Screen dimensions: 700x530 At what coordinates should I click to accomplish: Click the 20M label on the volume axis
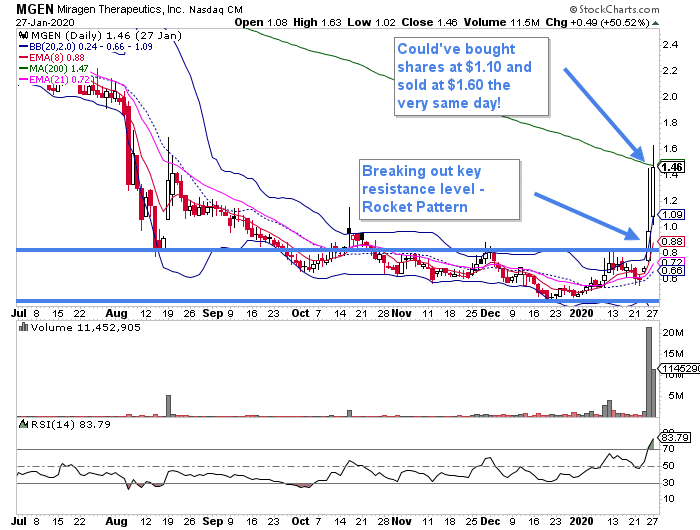[x=673, y=333]
